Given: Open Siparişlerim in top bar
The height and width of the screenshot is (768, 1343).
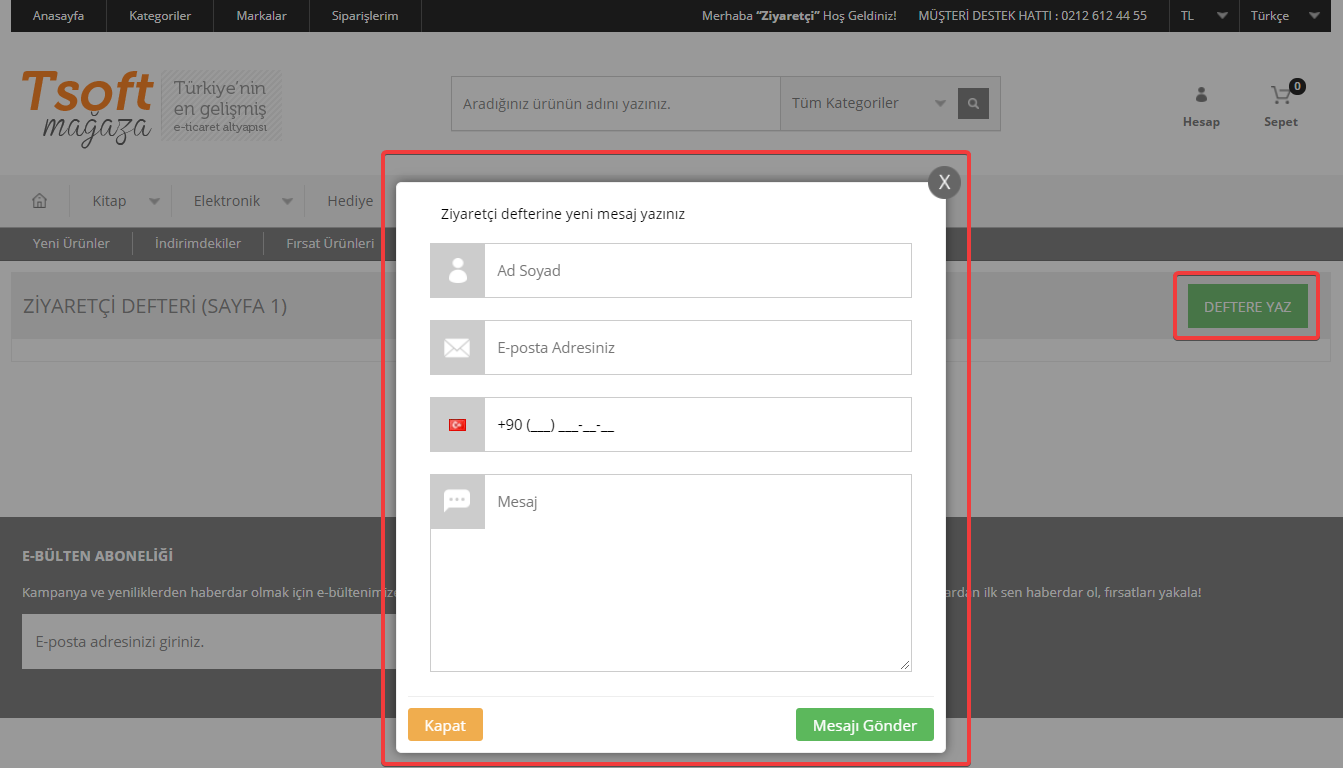Looking at the screenshot, I should point(365,16).
